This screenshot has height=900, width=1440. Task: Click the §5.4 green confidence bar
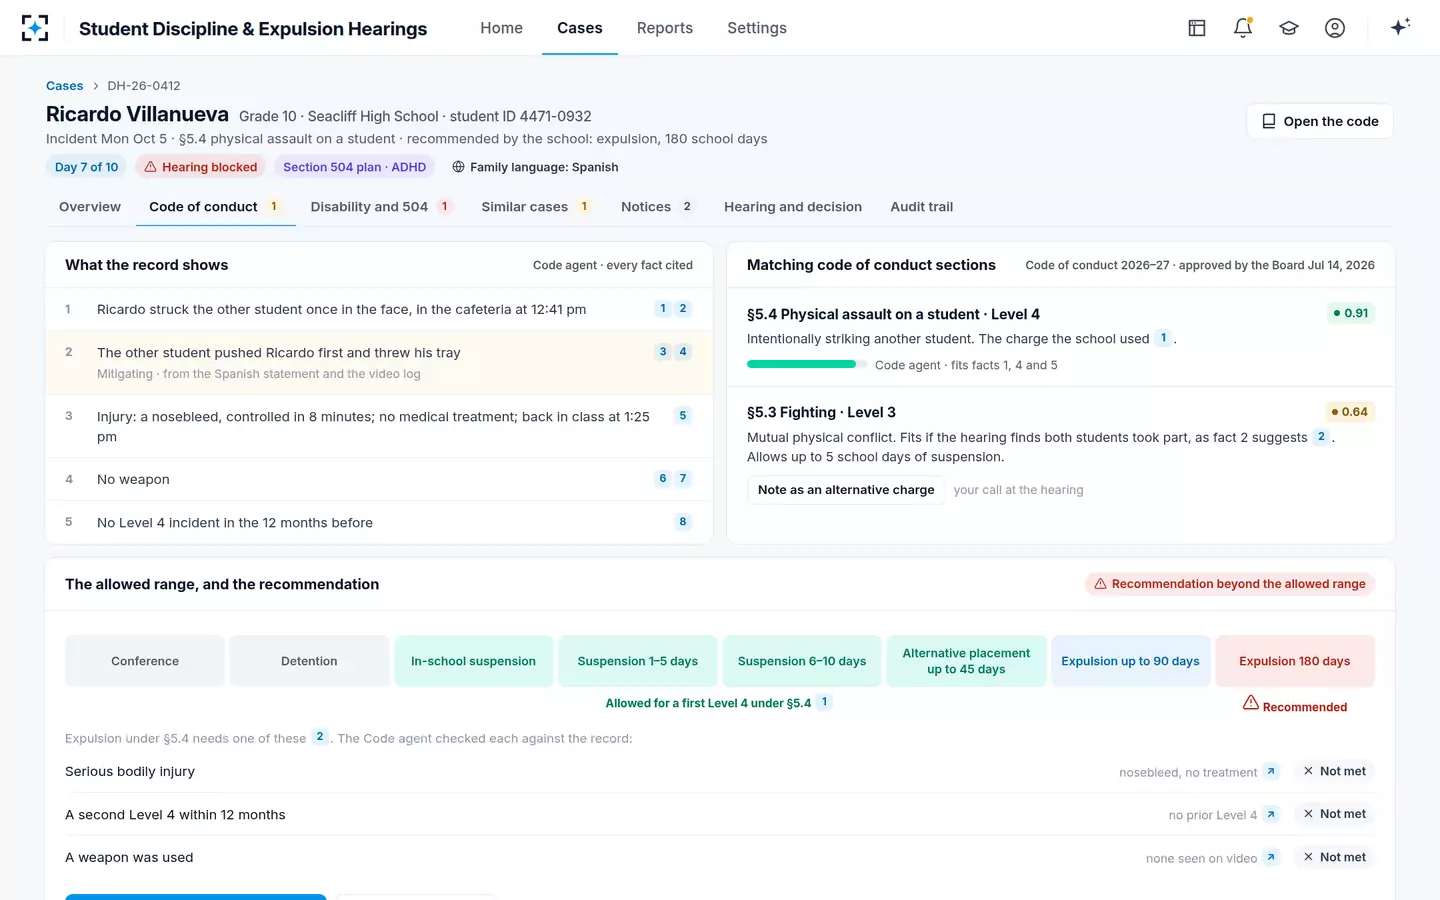[x=807, y=364]
